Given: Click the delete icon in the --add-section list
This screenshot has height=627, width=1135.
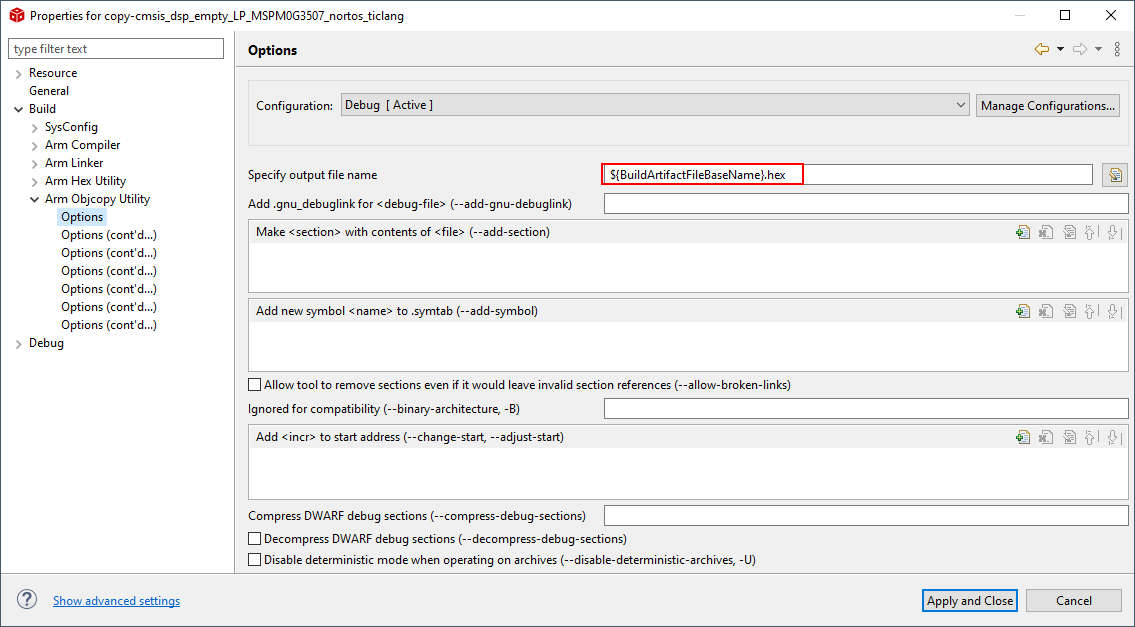Looking at the screenshot, I should (1045, 232).
